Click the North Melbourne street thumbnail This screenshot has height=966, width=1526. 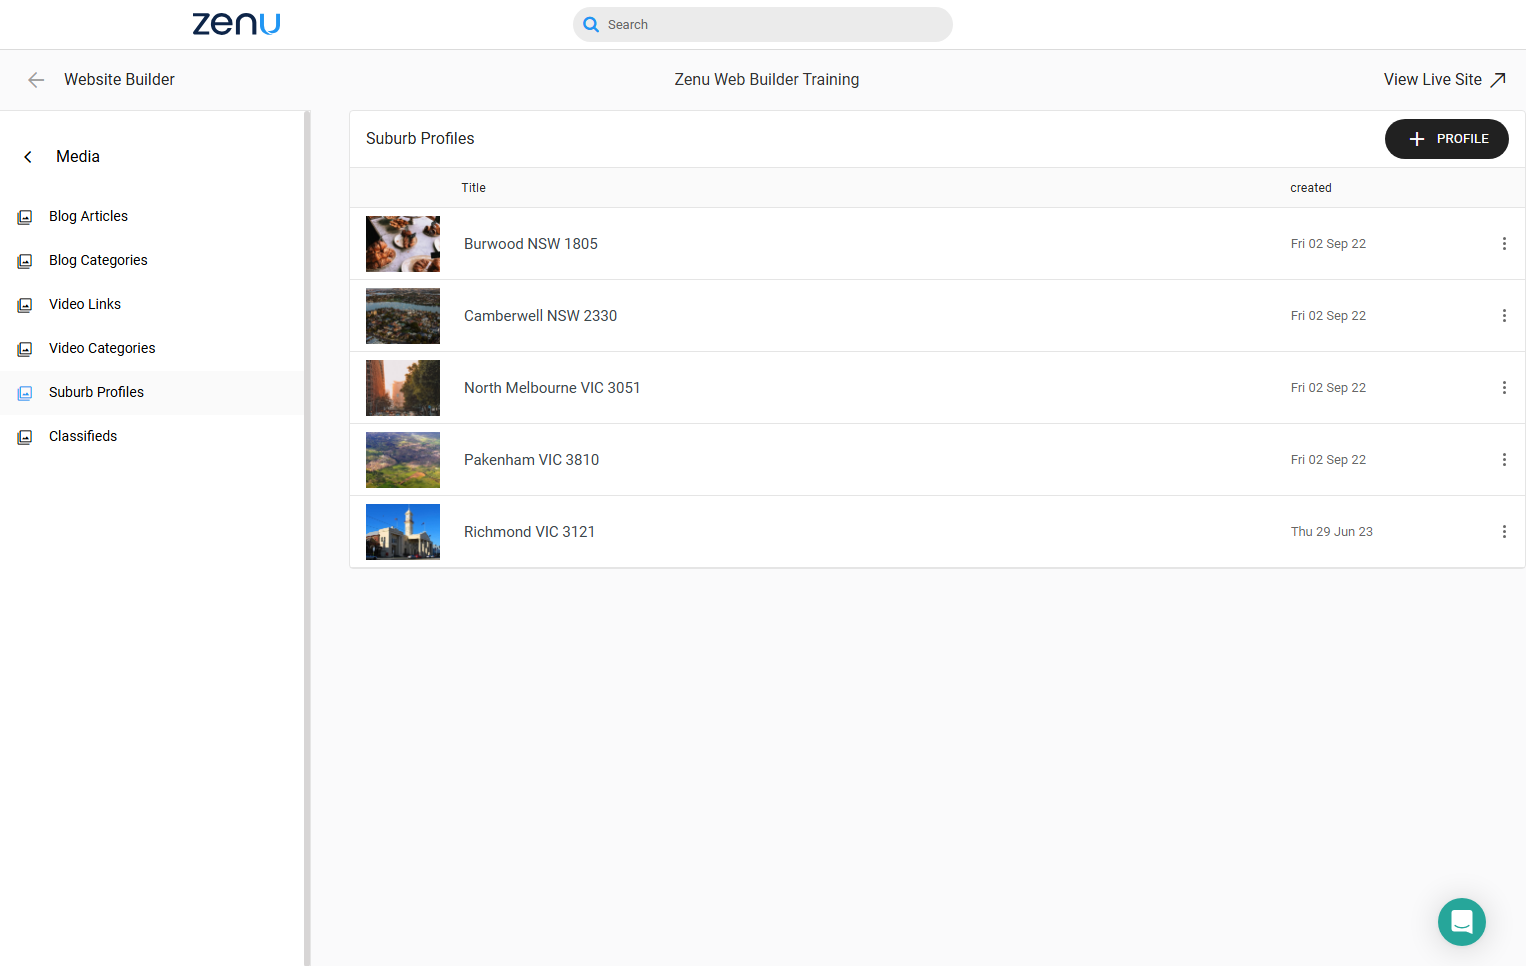pos(403,388)
